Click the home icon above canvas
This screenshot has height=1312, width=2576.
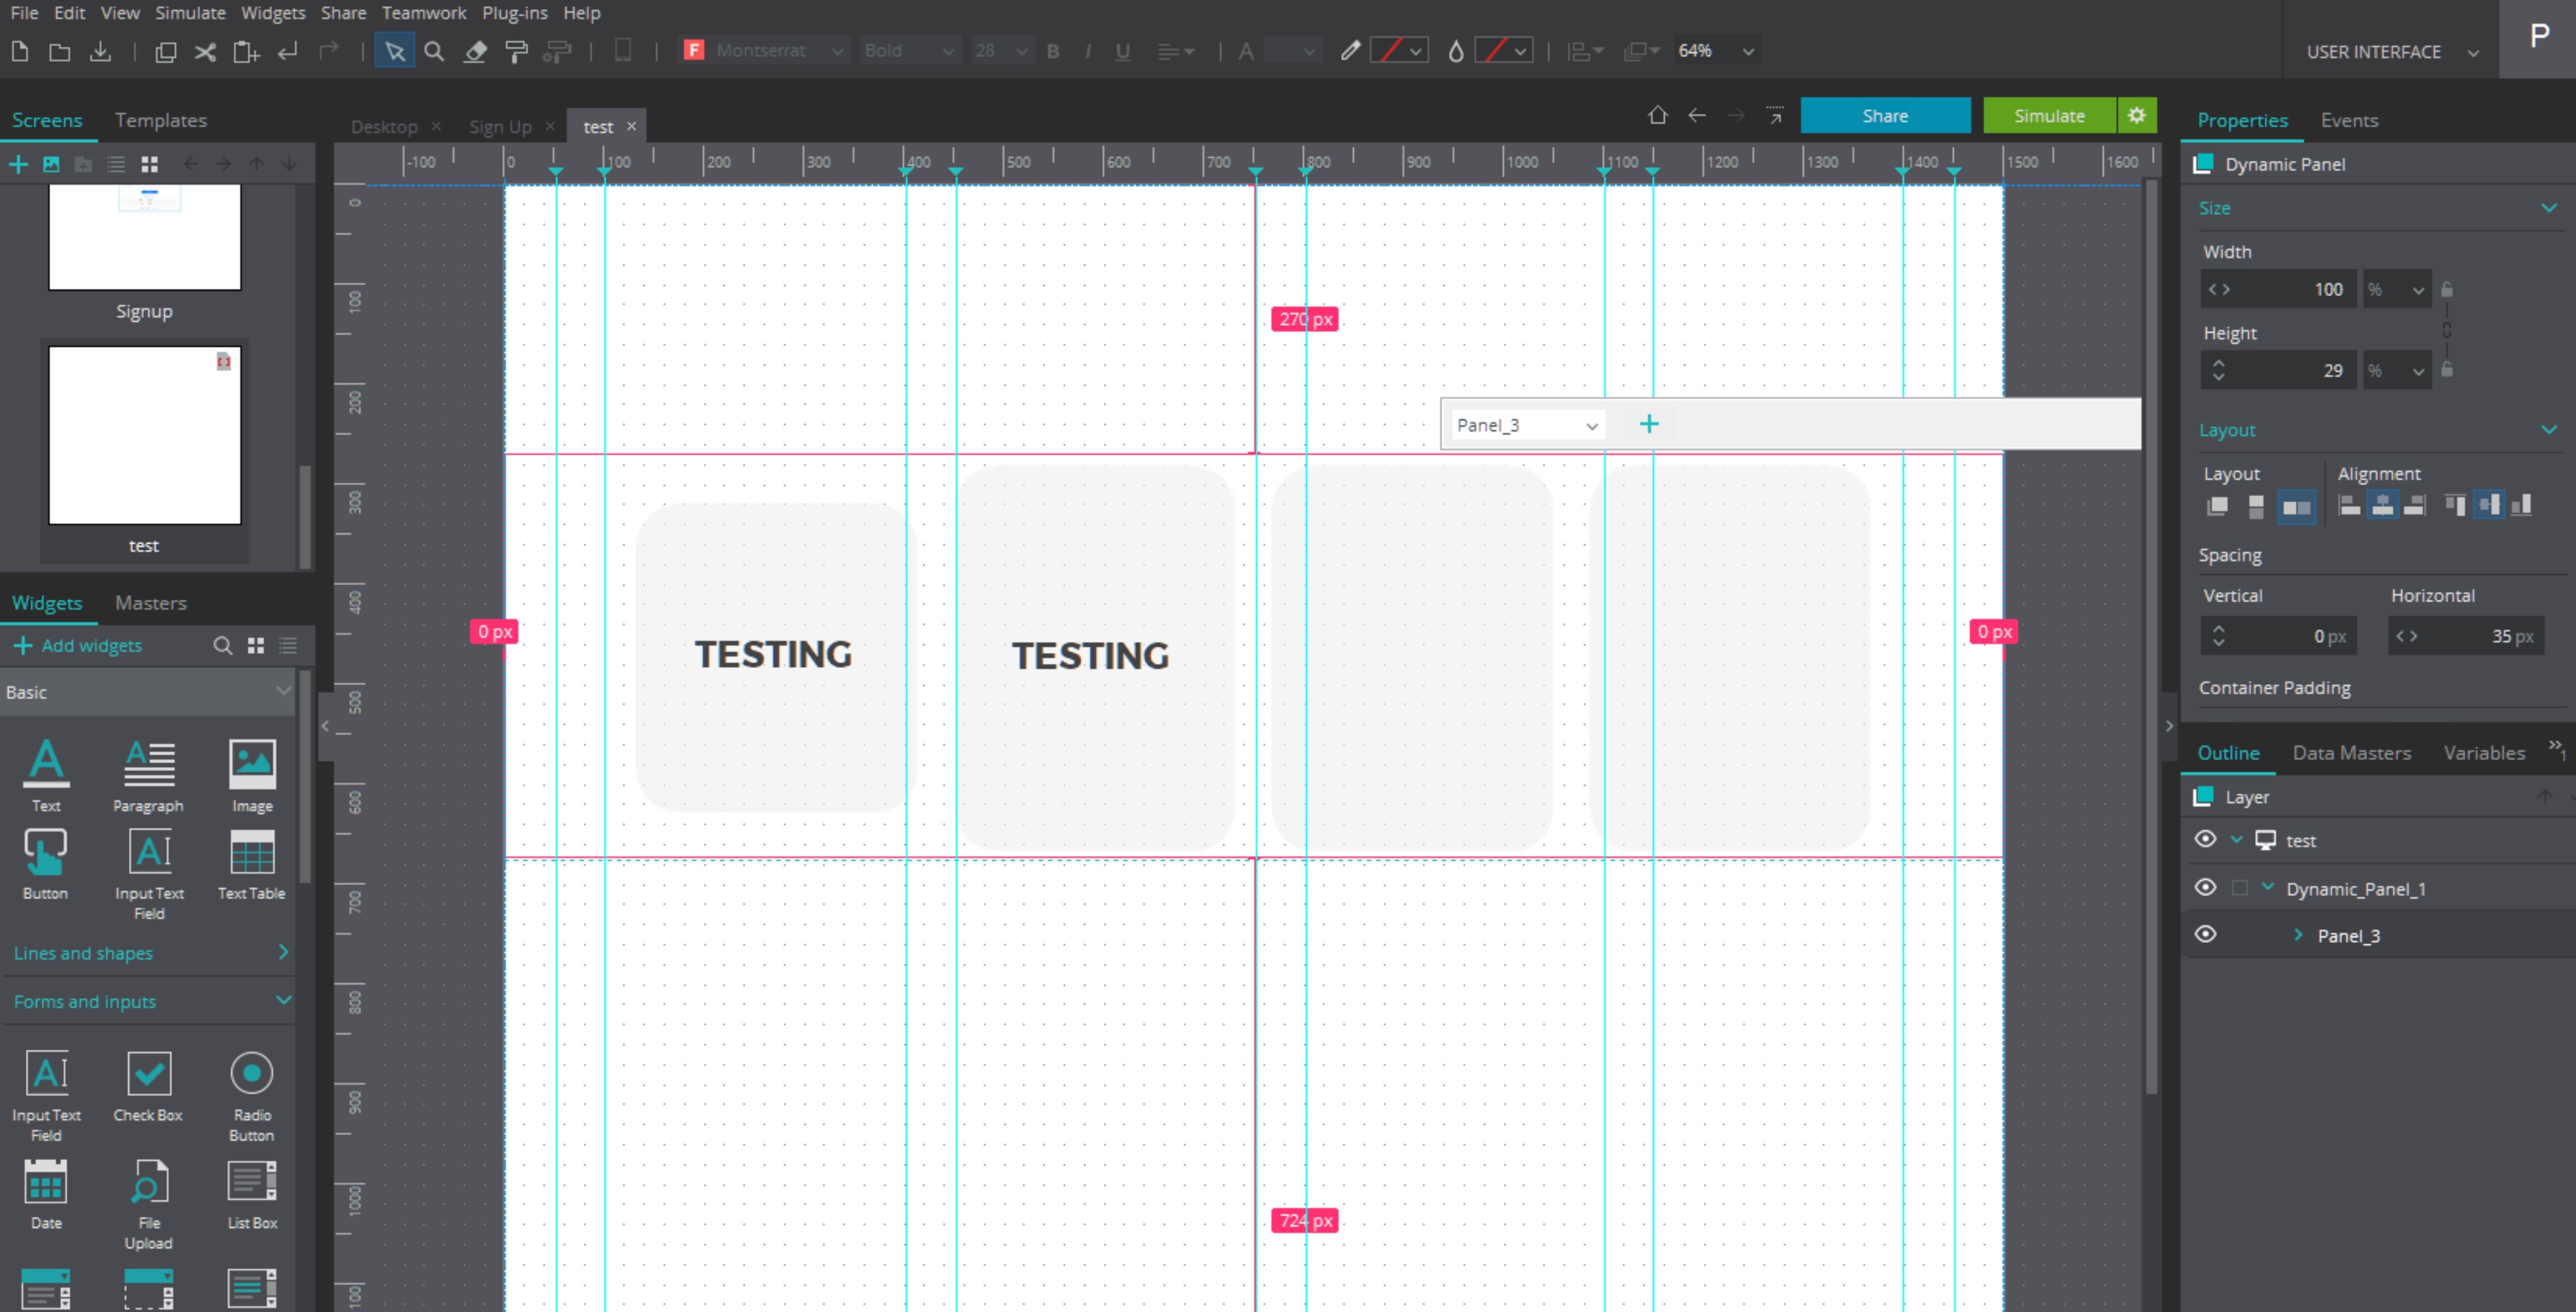click(x=1657, y=115)
